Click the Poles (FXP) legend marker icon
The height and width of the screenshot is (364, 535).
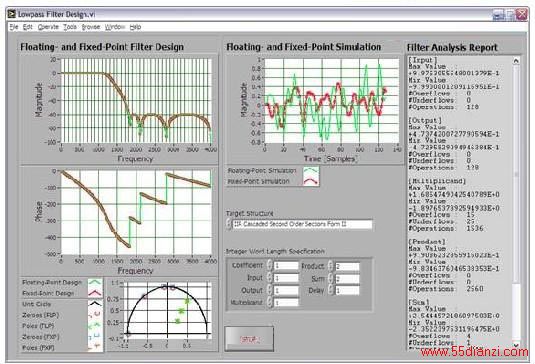[95, 347]
